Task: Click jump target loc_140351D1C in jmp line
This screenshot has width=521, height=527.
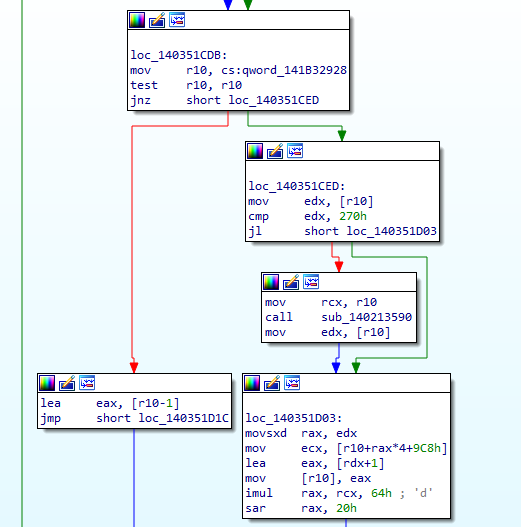Action: [184, 418]
